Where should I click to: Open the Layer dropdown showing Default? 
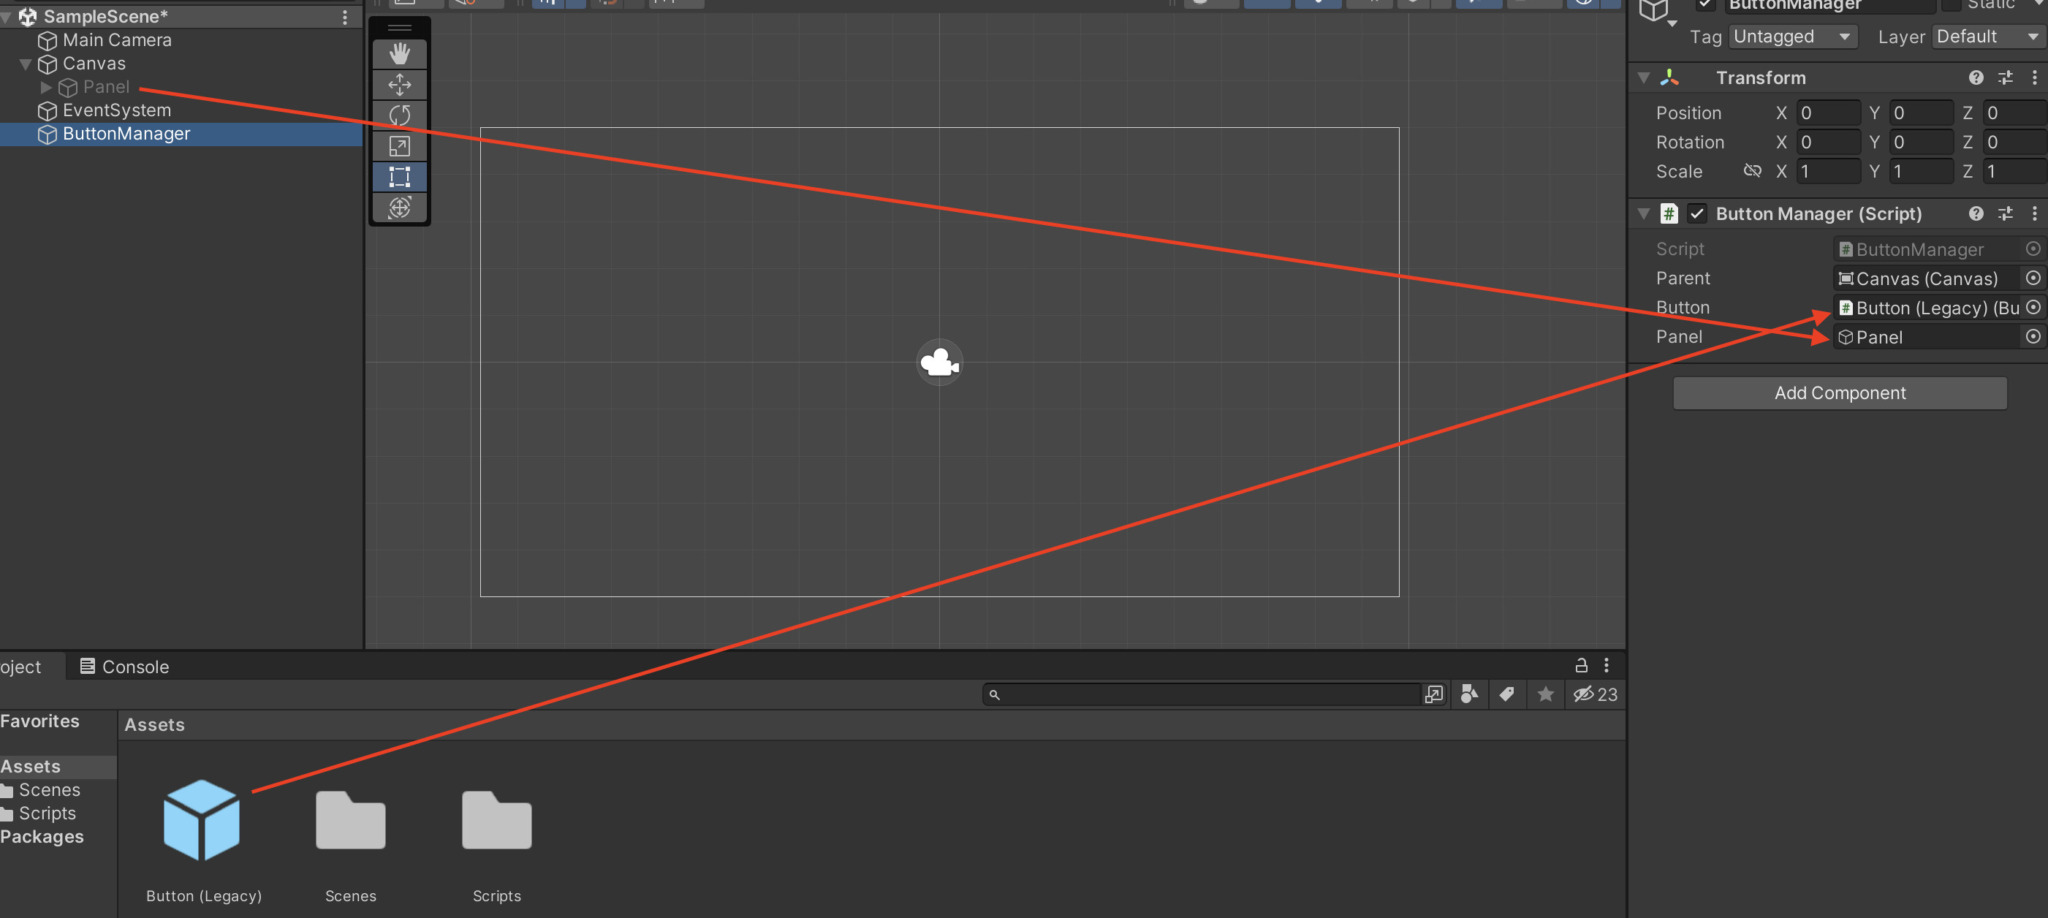[x=1987, y=36]
